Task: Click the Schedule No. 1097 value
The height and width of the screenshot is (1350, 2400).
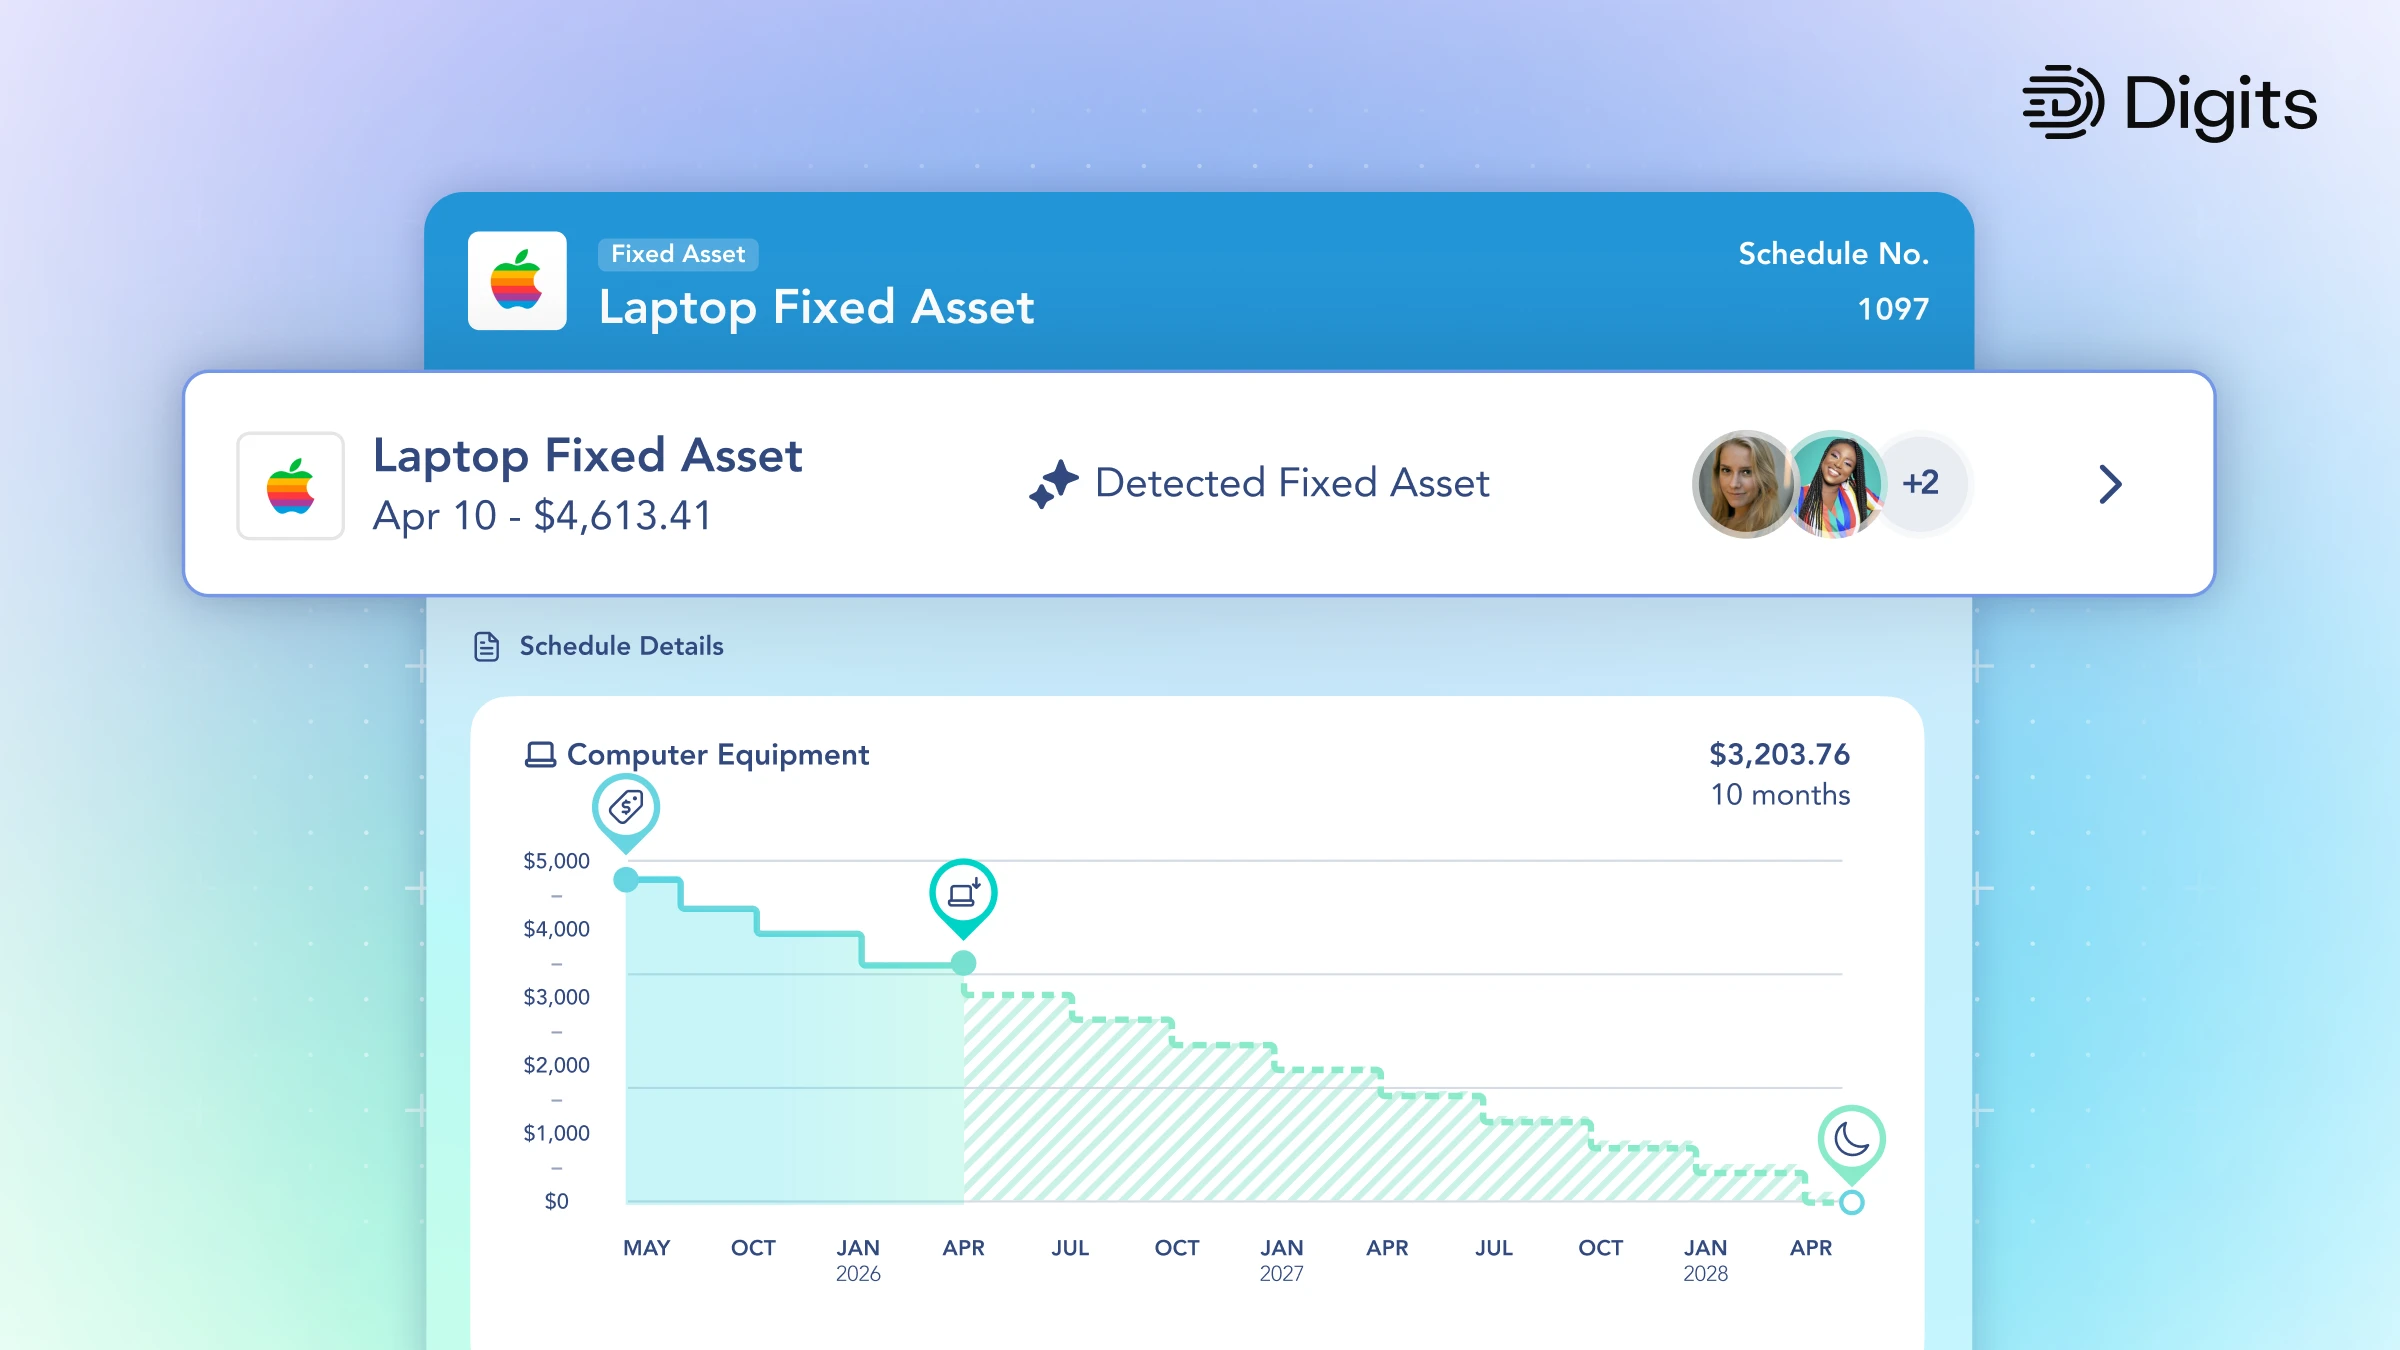Action: click(1893, 309)
